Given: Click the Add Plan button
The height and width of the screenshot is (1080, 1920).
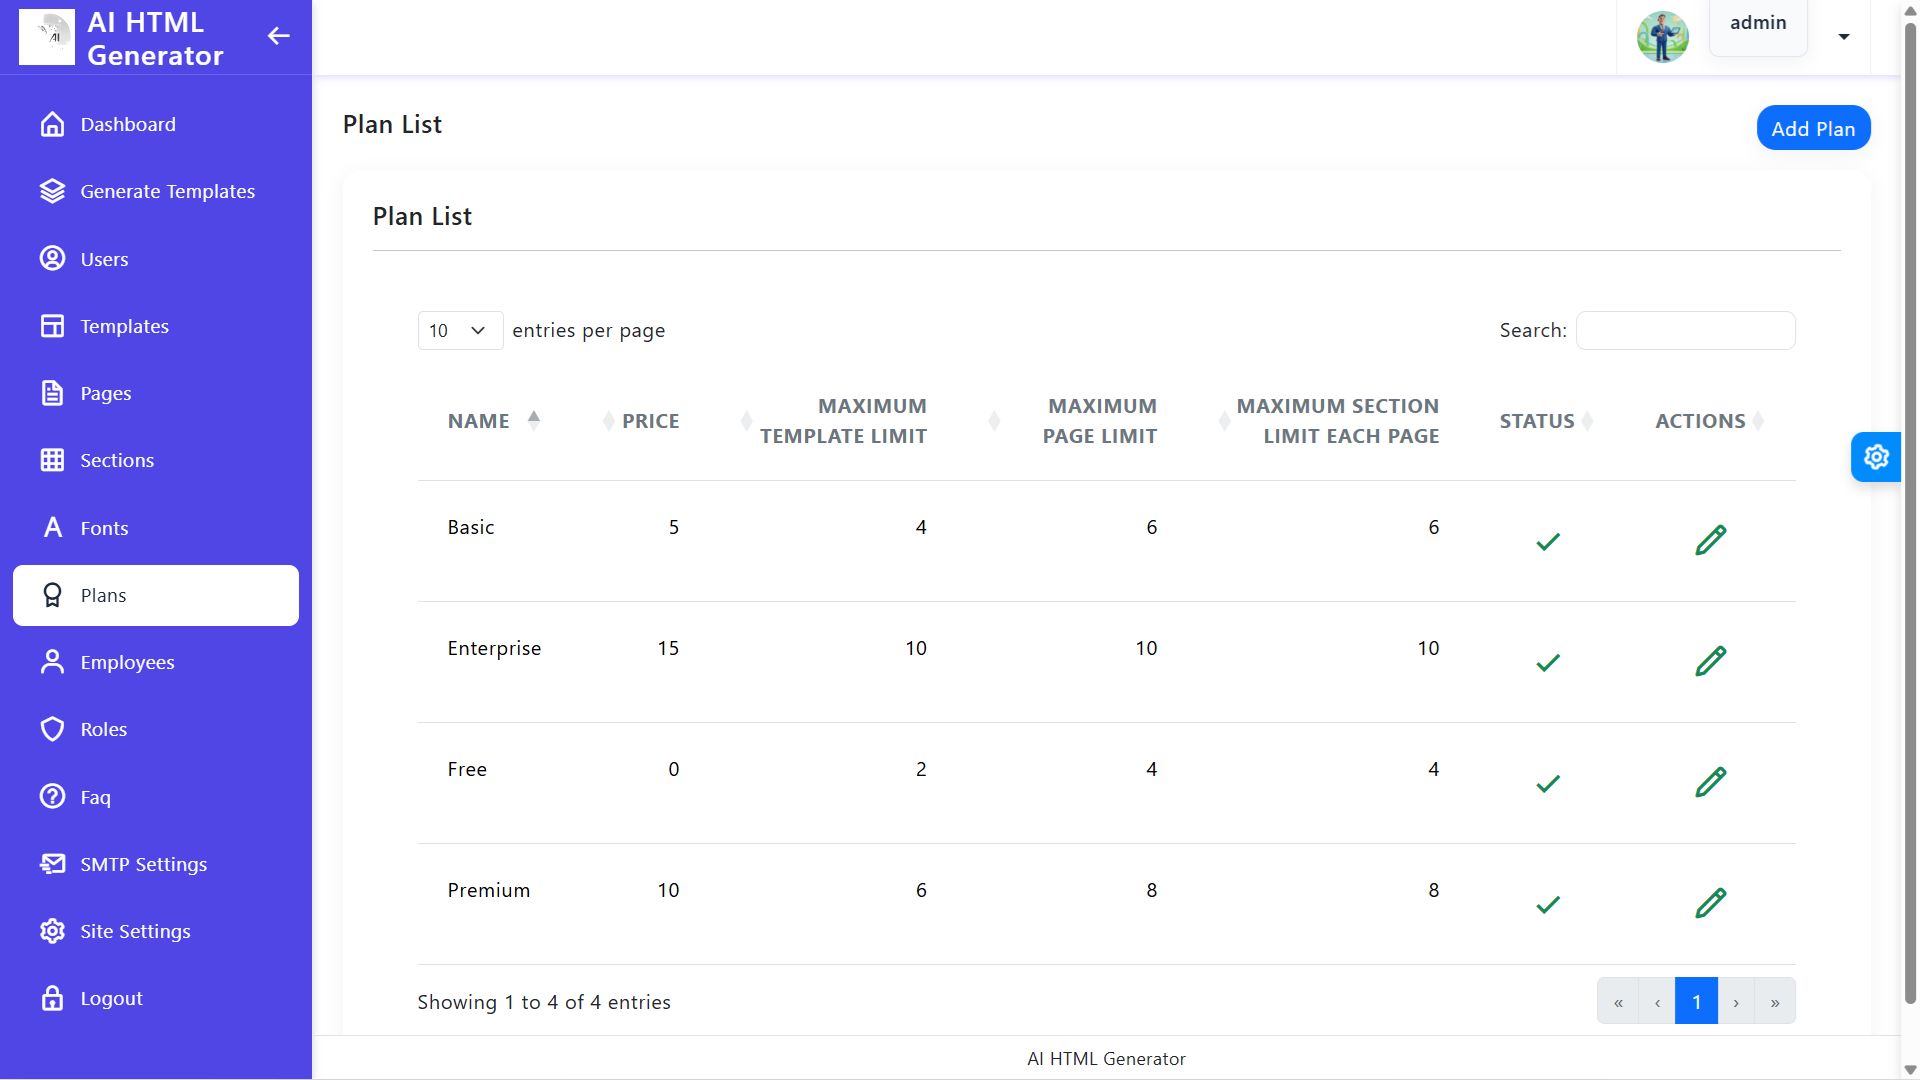Looking at the screenshot, I should pyautogui.click(x=1812, y=128).
